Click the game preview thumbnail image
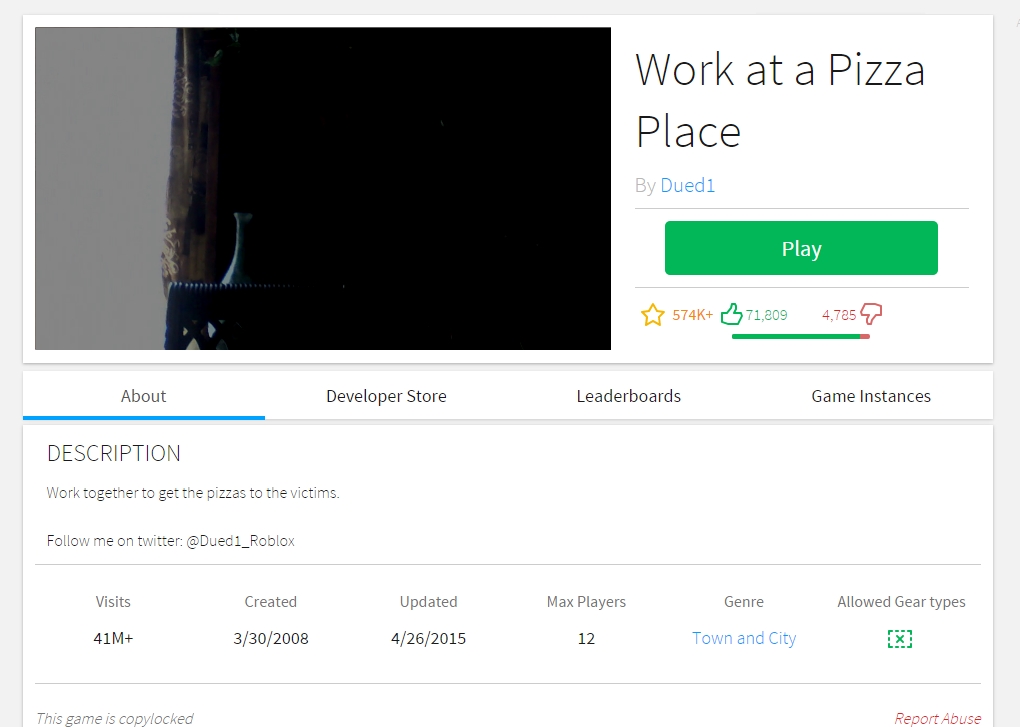 [323, 189]
